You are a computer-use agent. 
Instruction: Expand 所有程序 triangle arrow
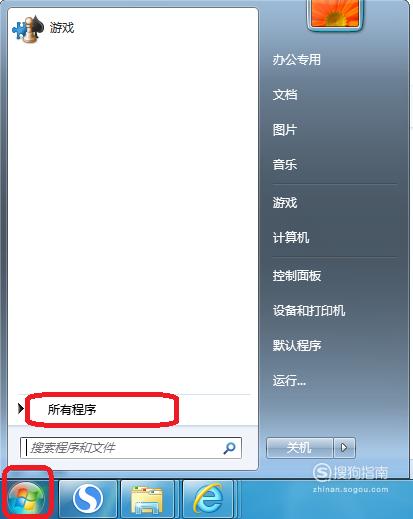(x=21, y=408)
